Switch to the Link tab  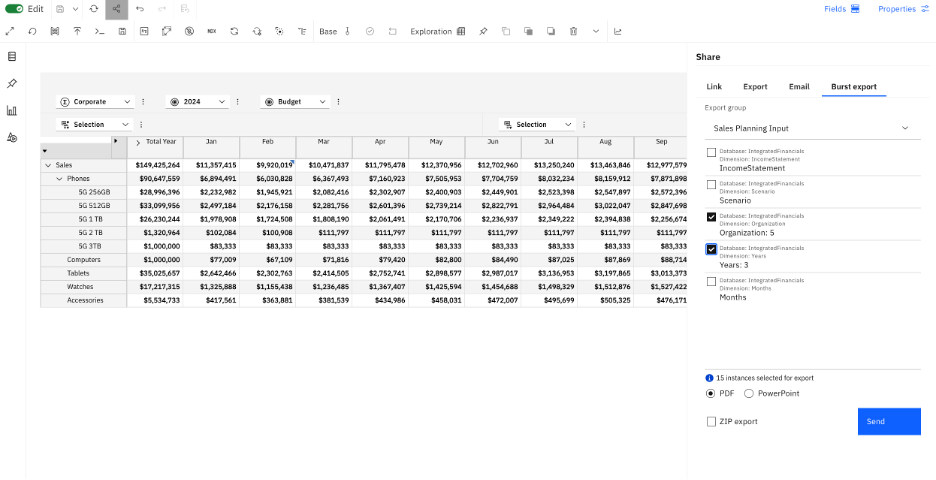(x=714, y=87)
